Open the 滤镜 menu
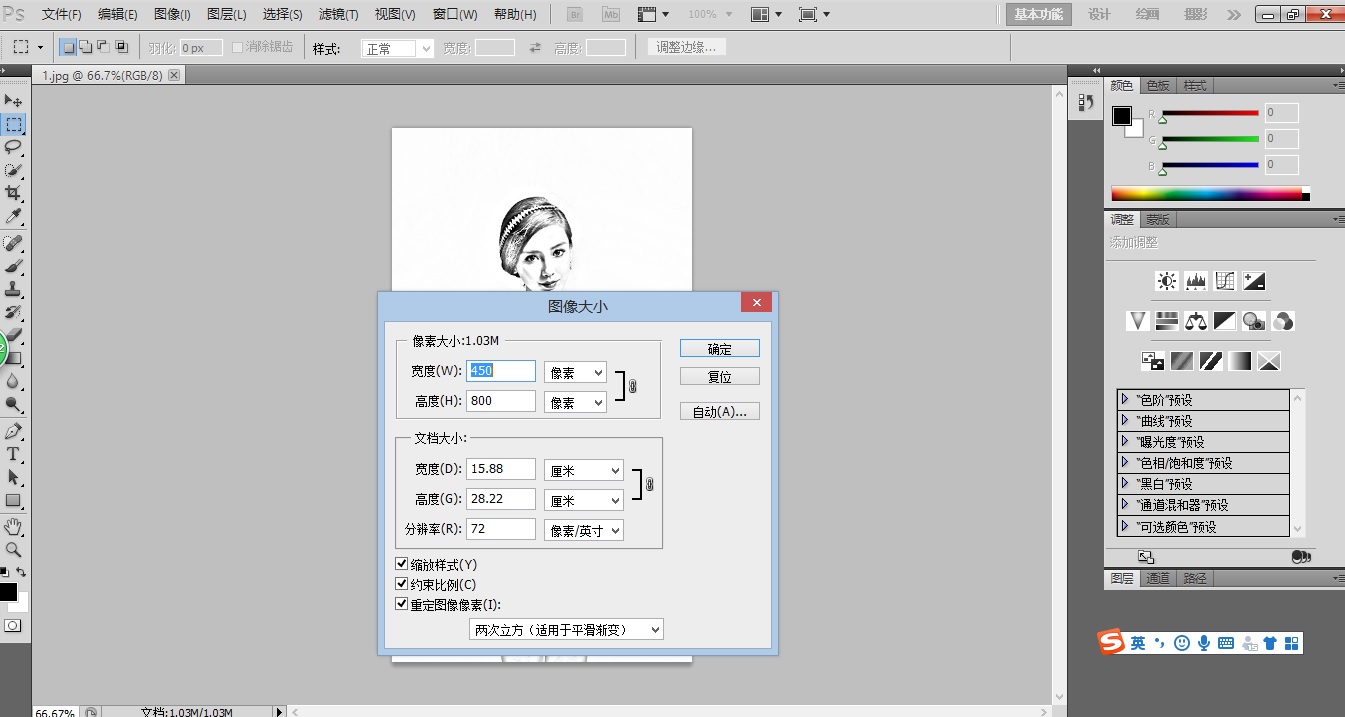The height and width of the screenshot is (717, 1345). (338, 15)
